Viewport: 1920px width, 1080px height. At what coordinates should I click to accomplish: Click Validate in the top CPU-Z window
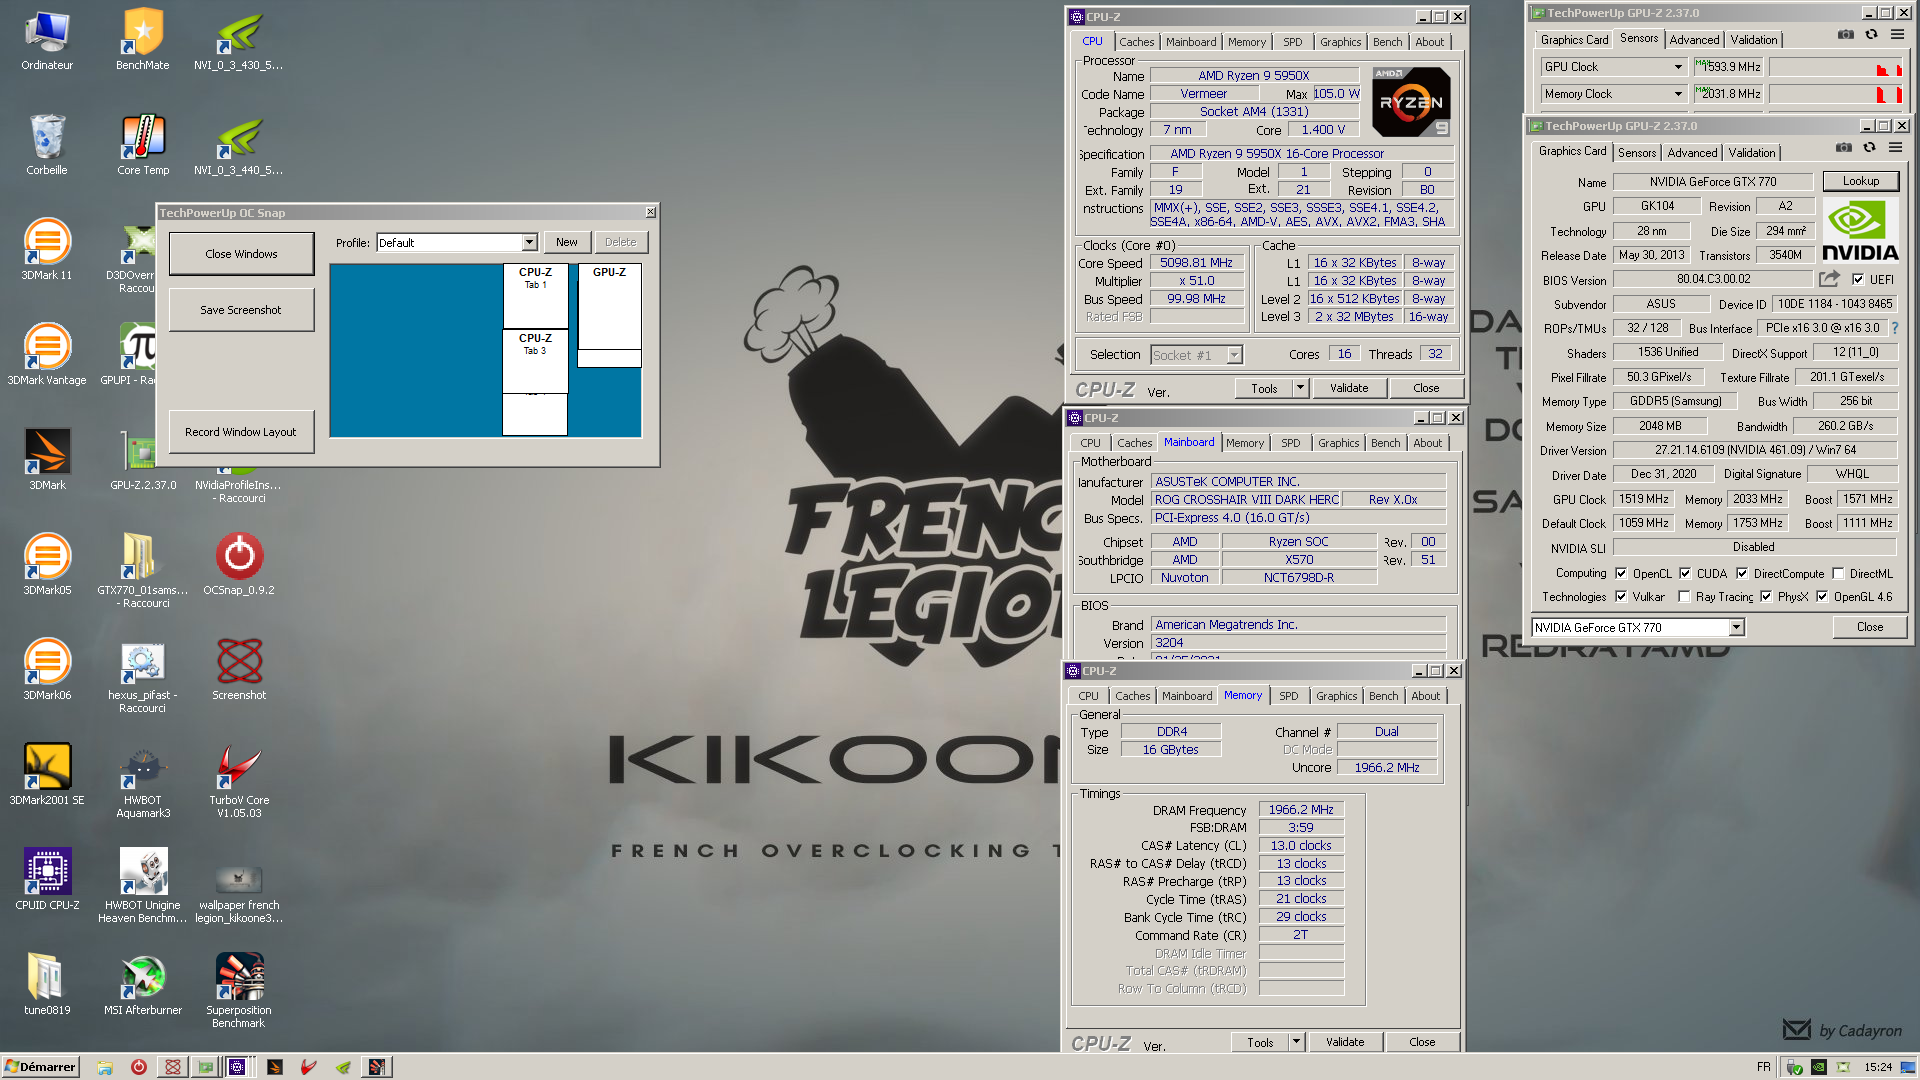1349,388
